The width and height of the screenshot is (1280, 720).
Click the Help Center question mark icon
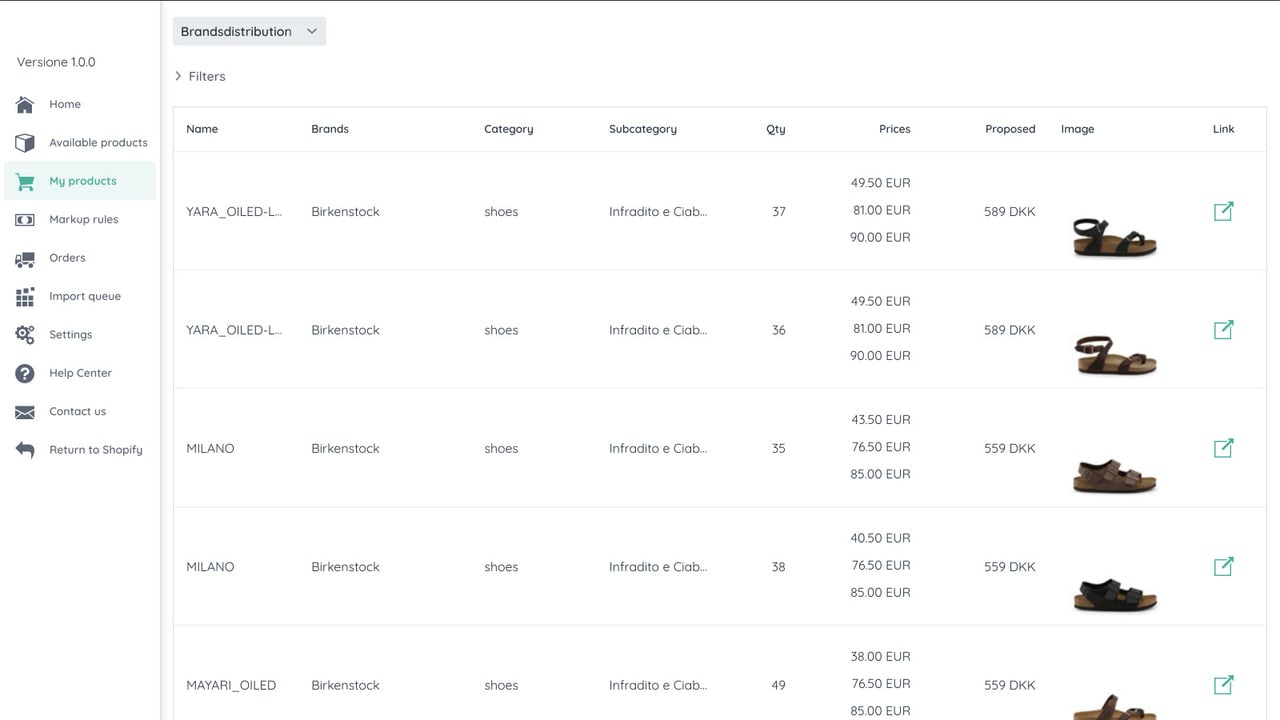click(25, 373)
